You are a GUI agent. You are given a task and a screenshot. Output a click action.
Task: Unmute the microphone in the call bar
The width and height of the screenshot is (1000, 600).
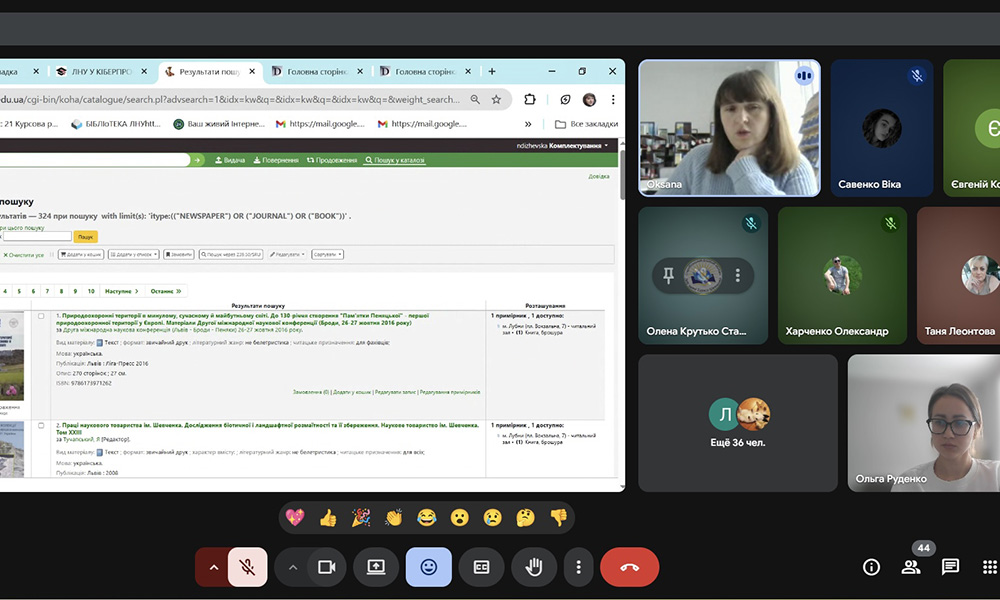click(246, 567)
